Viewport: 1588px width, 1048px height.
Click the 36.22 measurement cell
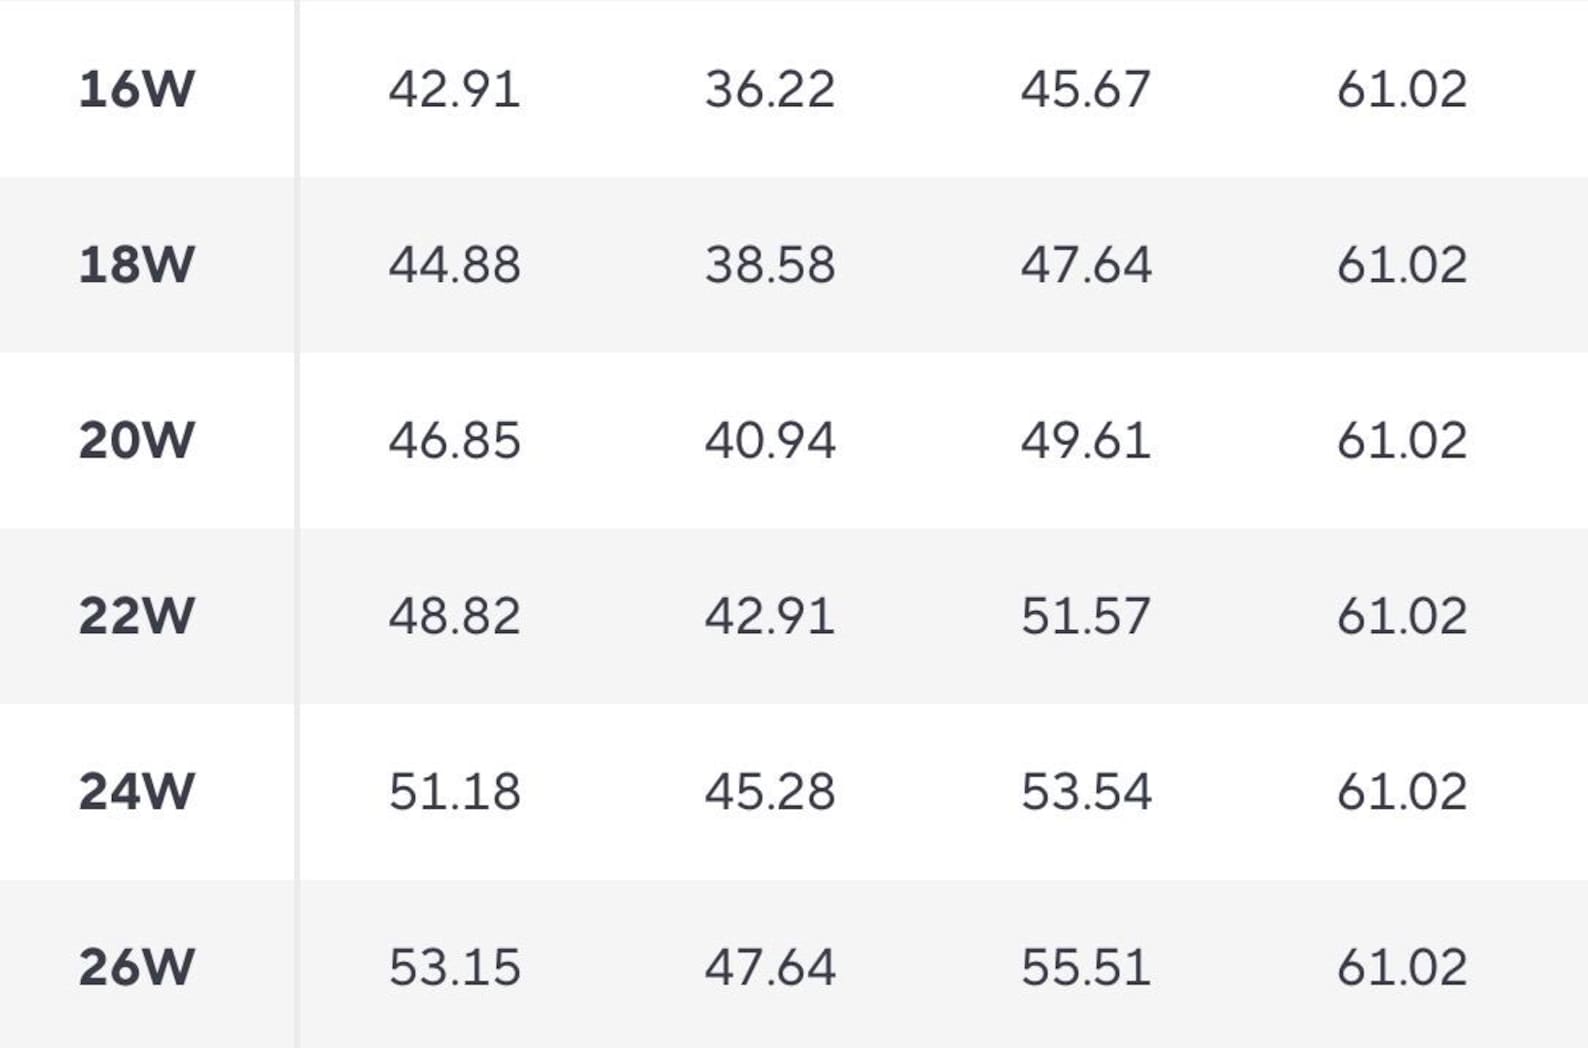pyautogui.click(x=770, y=89)
